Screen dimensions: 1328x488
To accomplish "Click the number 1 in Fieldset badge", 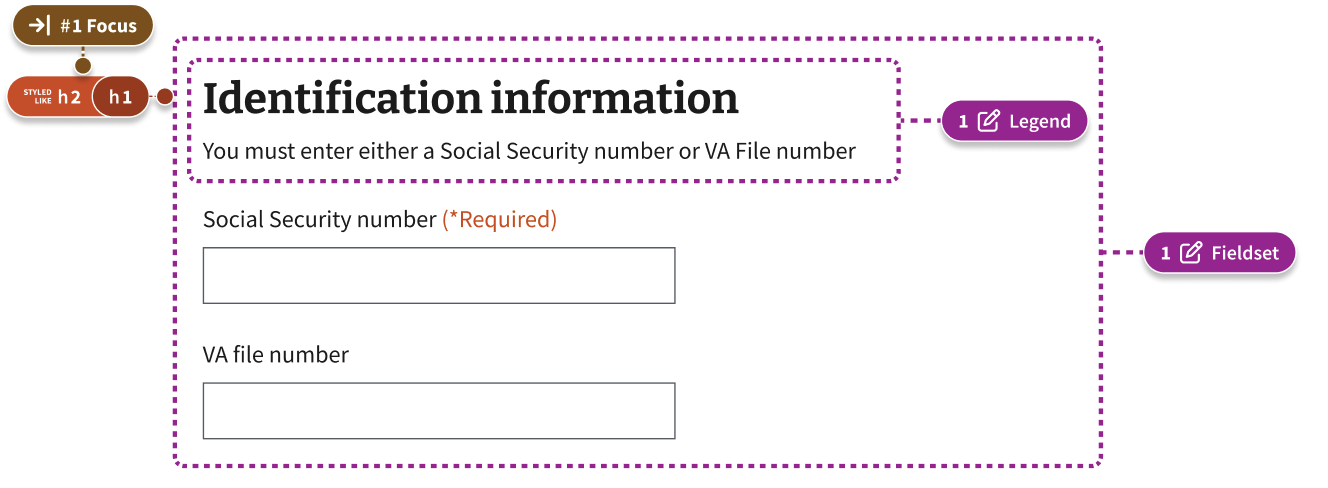I will pyautogui.click(x=1166, y=253).
